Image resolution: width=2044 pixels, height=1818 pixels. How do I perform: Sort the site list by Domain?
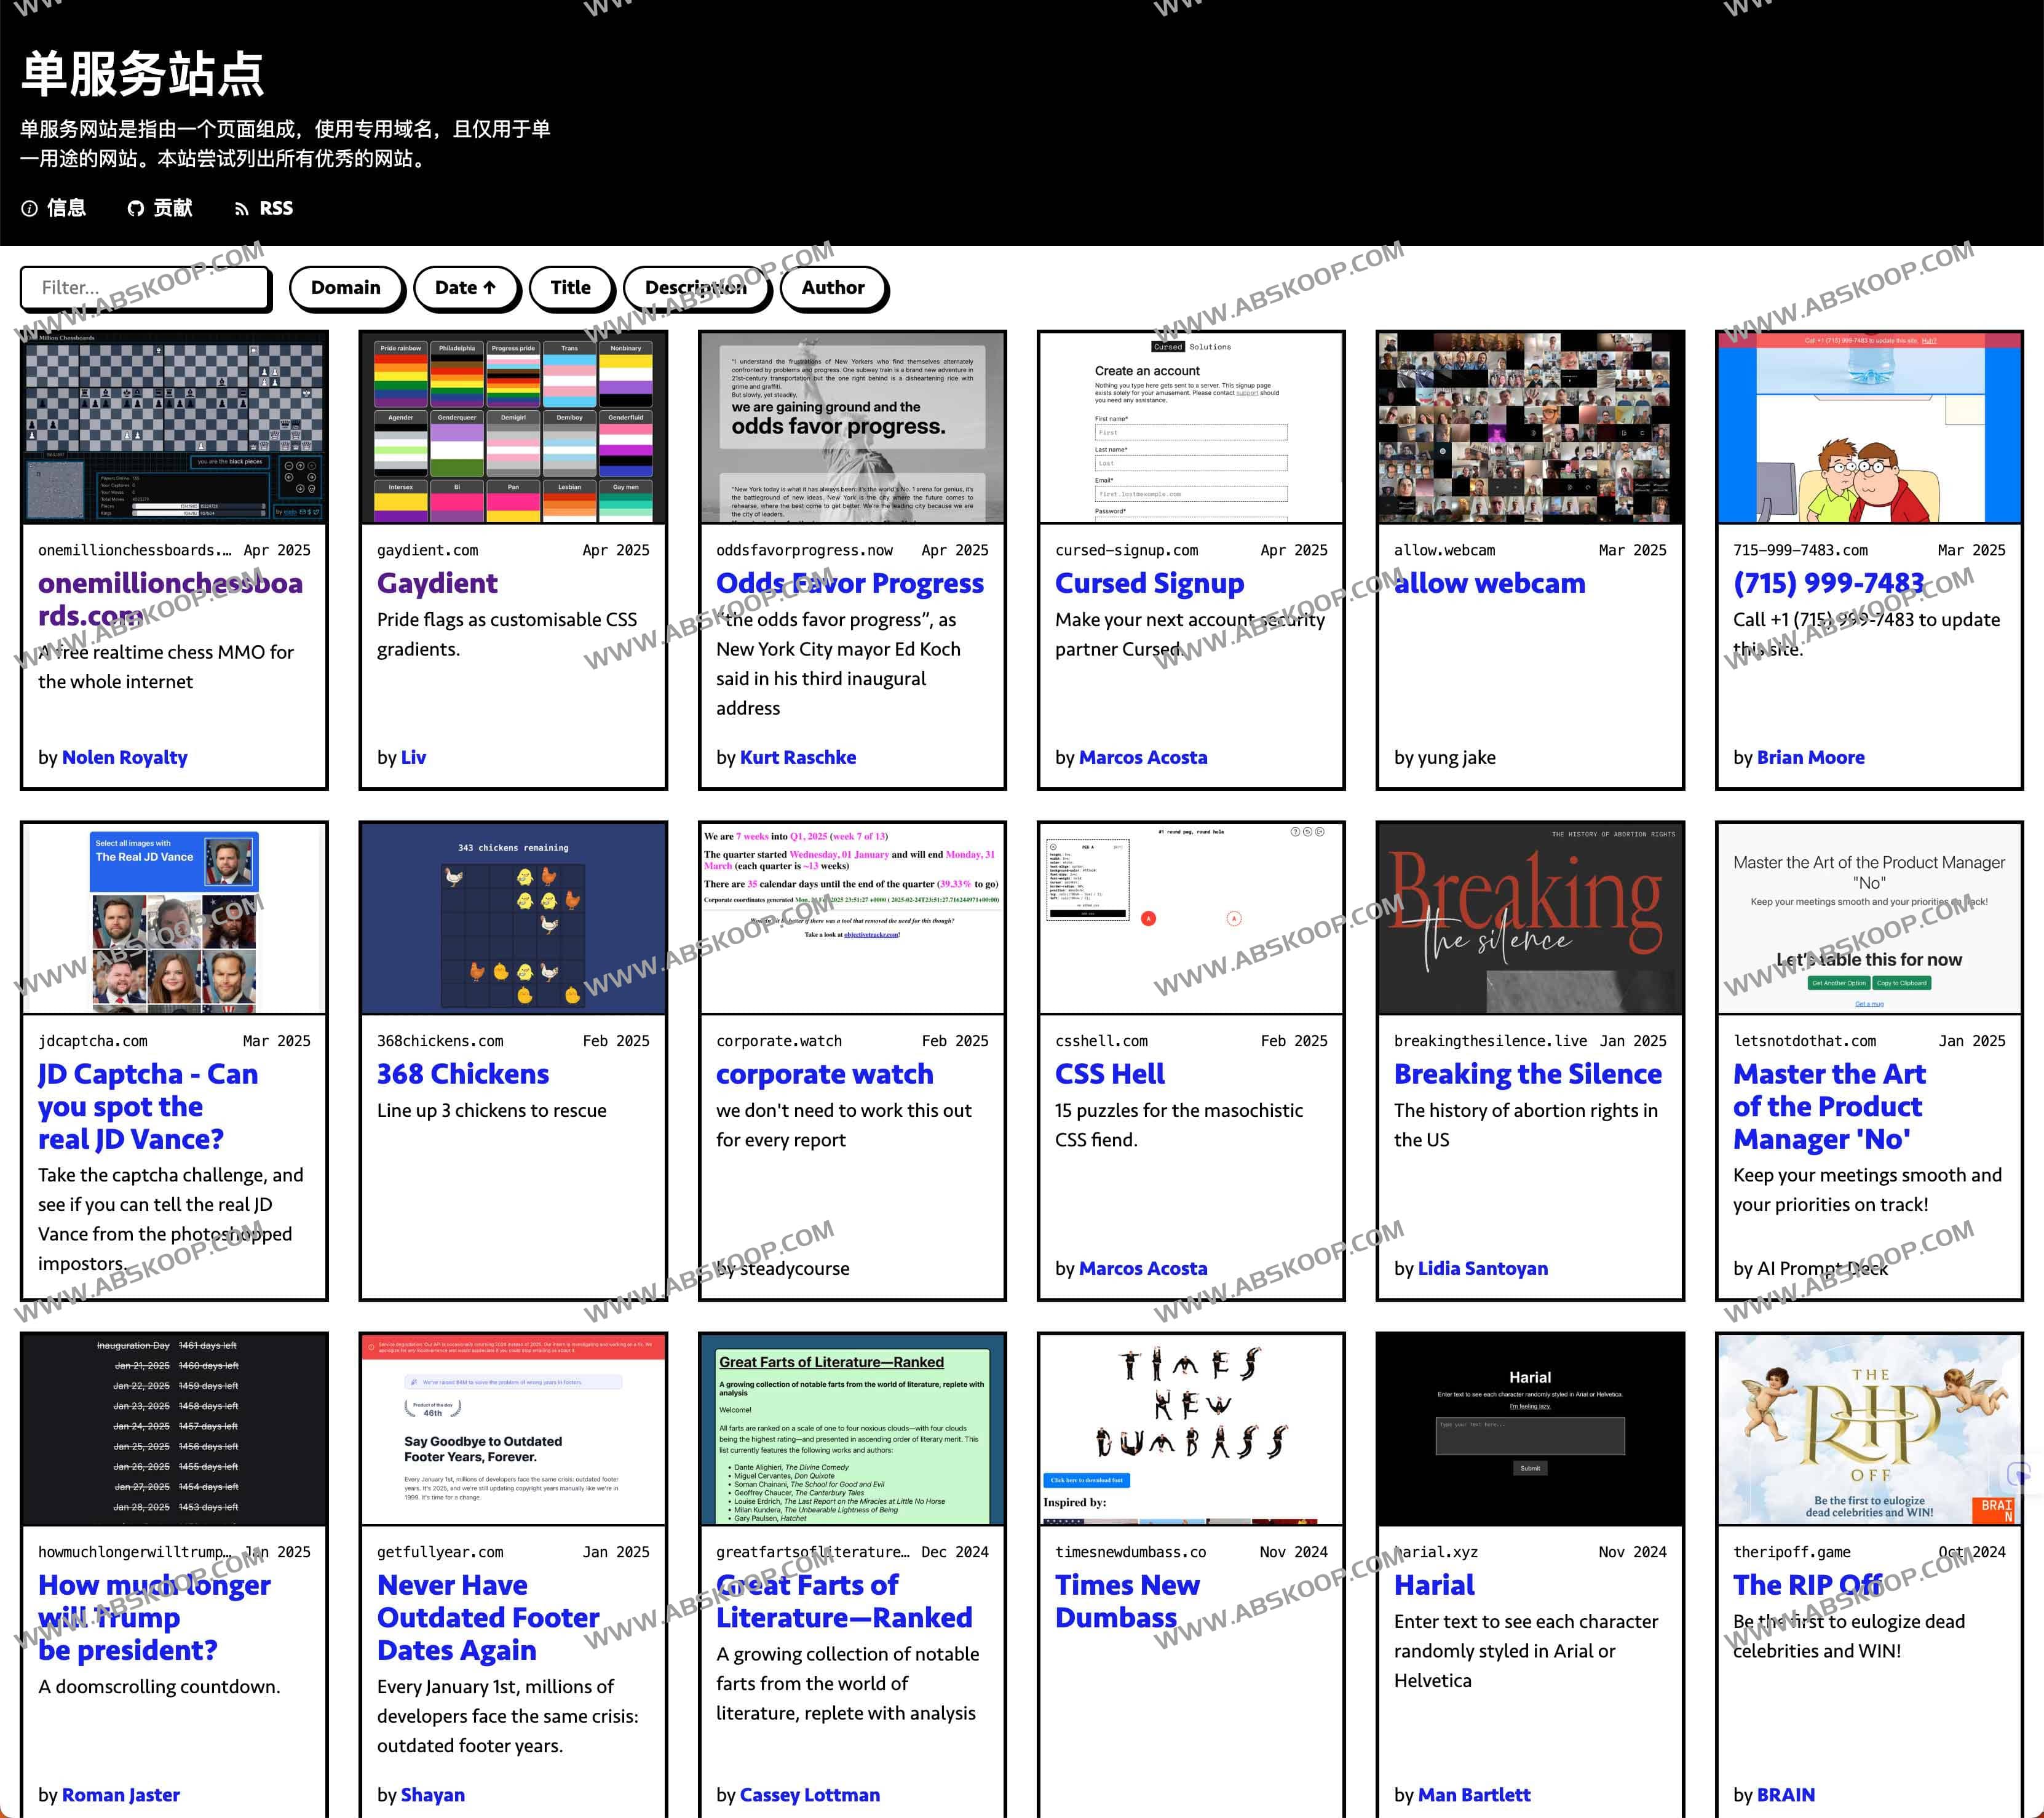pyautogui.click(x=347, y=287)
